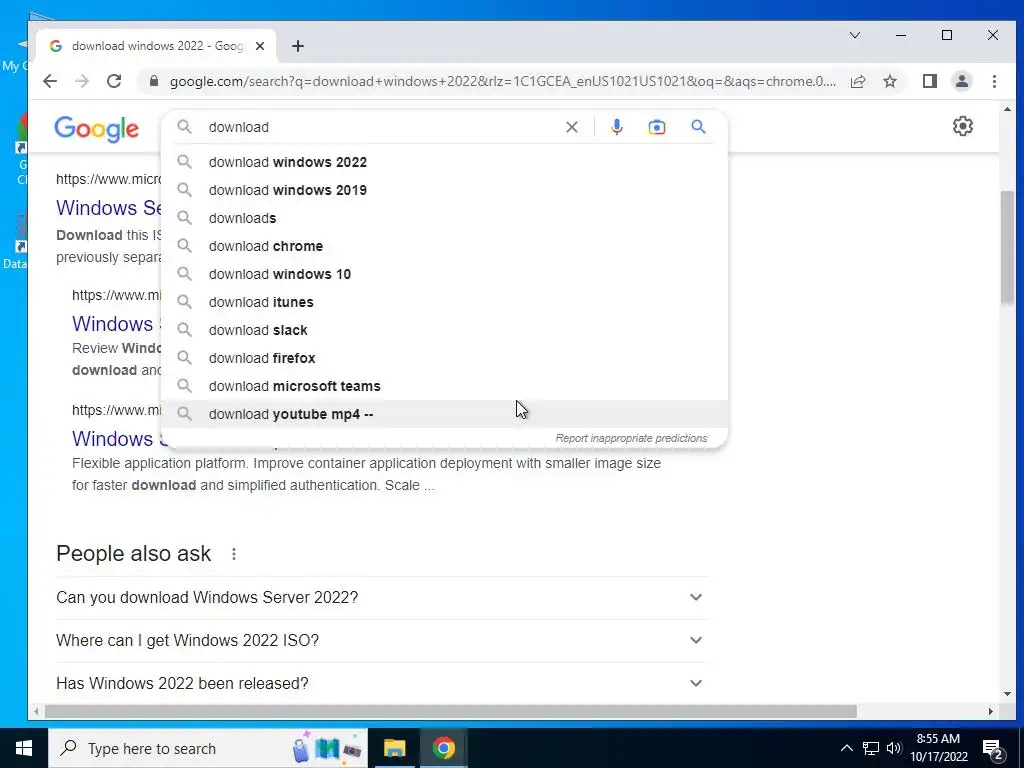Show hidden system tray icons

click(846, 748)
